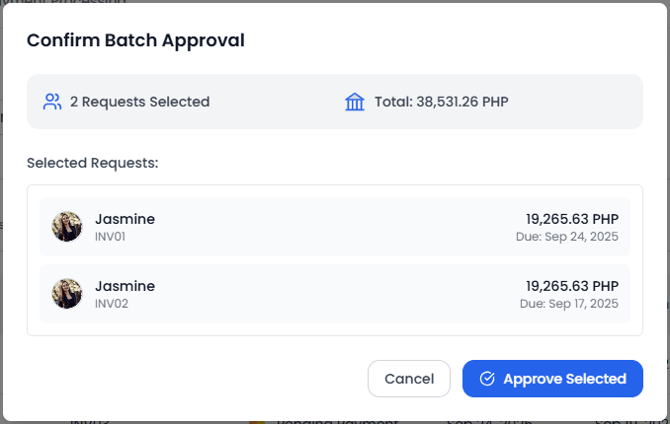Viewport: 670px width, 424px height.
Task: Cancel the batch approval
Action: pos(409,379)
